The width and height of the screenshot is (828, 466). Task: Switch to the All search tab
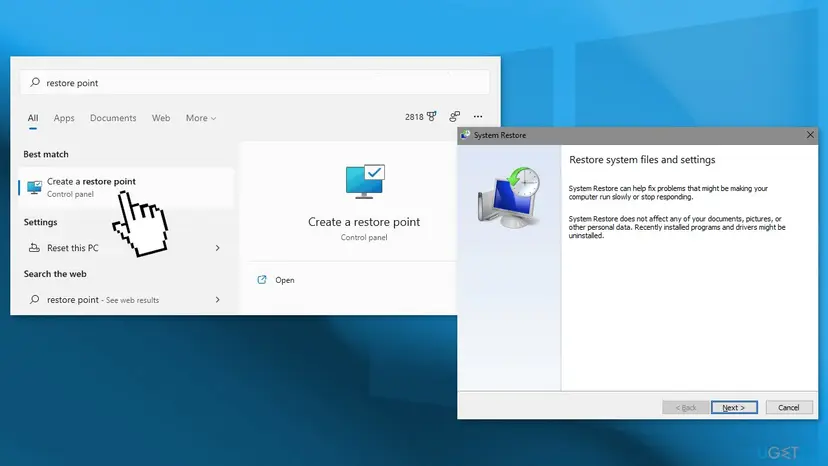33,118
